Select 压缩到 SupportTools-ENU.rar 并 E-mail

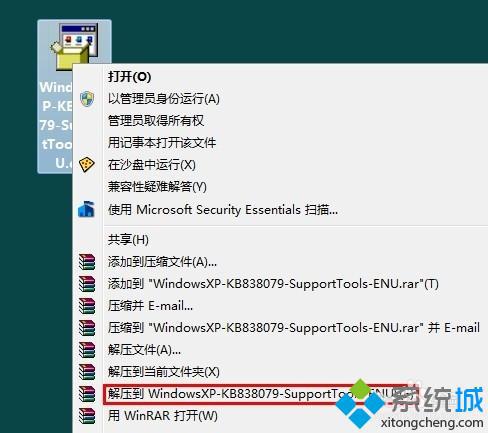[x=294, y=328]
